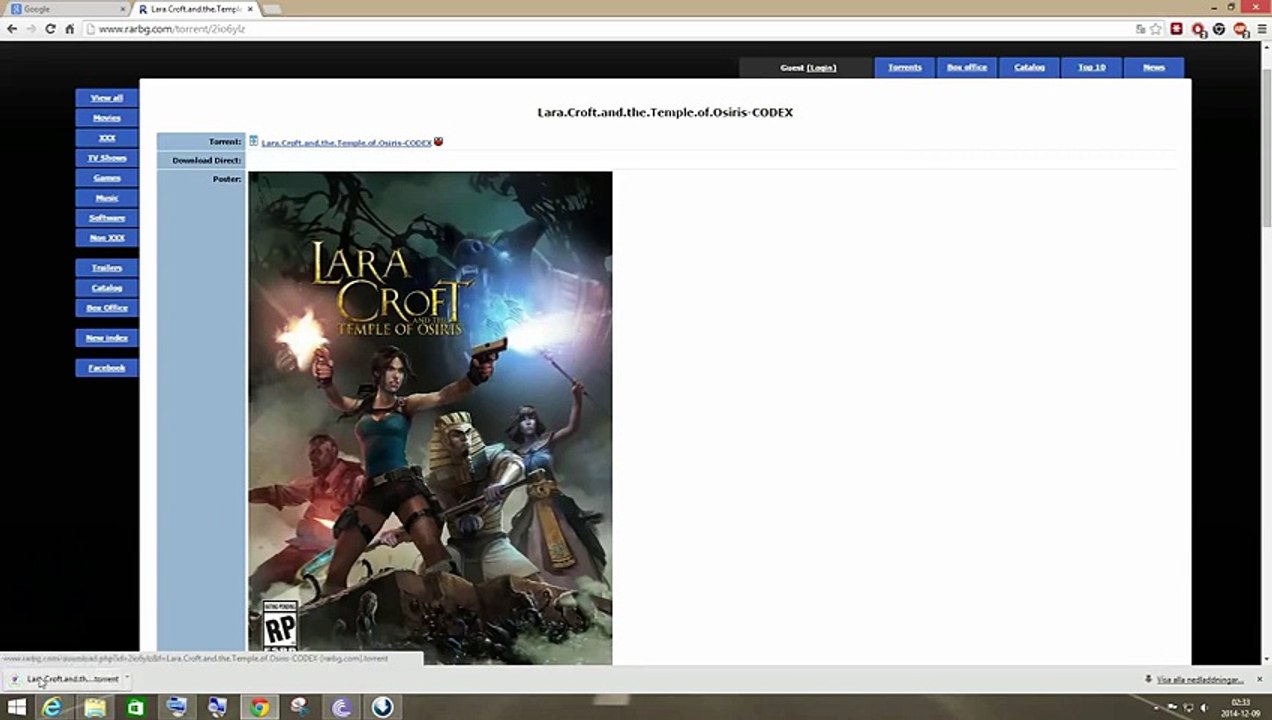The width and height of the screenshot is (1272, 720).
Task: Click the translate icon in the address bar
Action: [x=1141, y=29]
